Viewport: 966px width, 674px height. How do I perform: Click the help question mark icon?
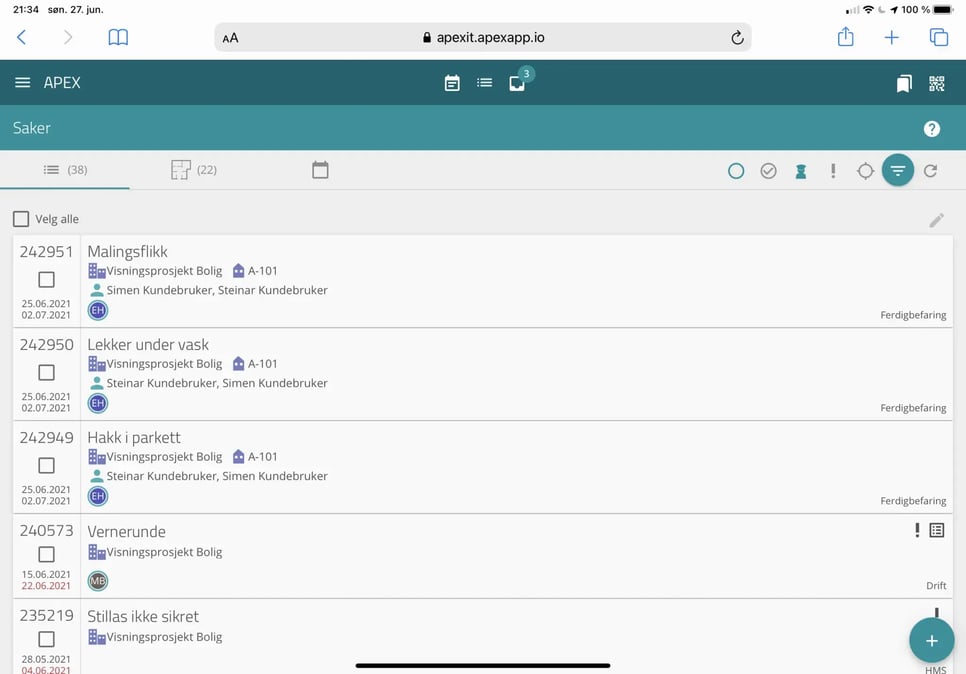(931, 129)
